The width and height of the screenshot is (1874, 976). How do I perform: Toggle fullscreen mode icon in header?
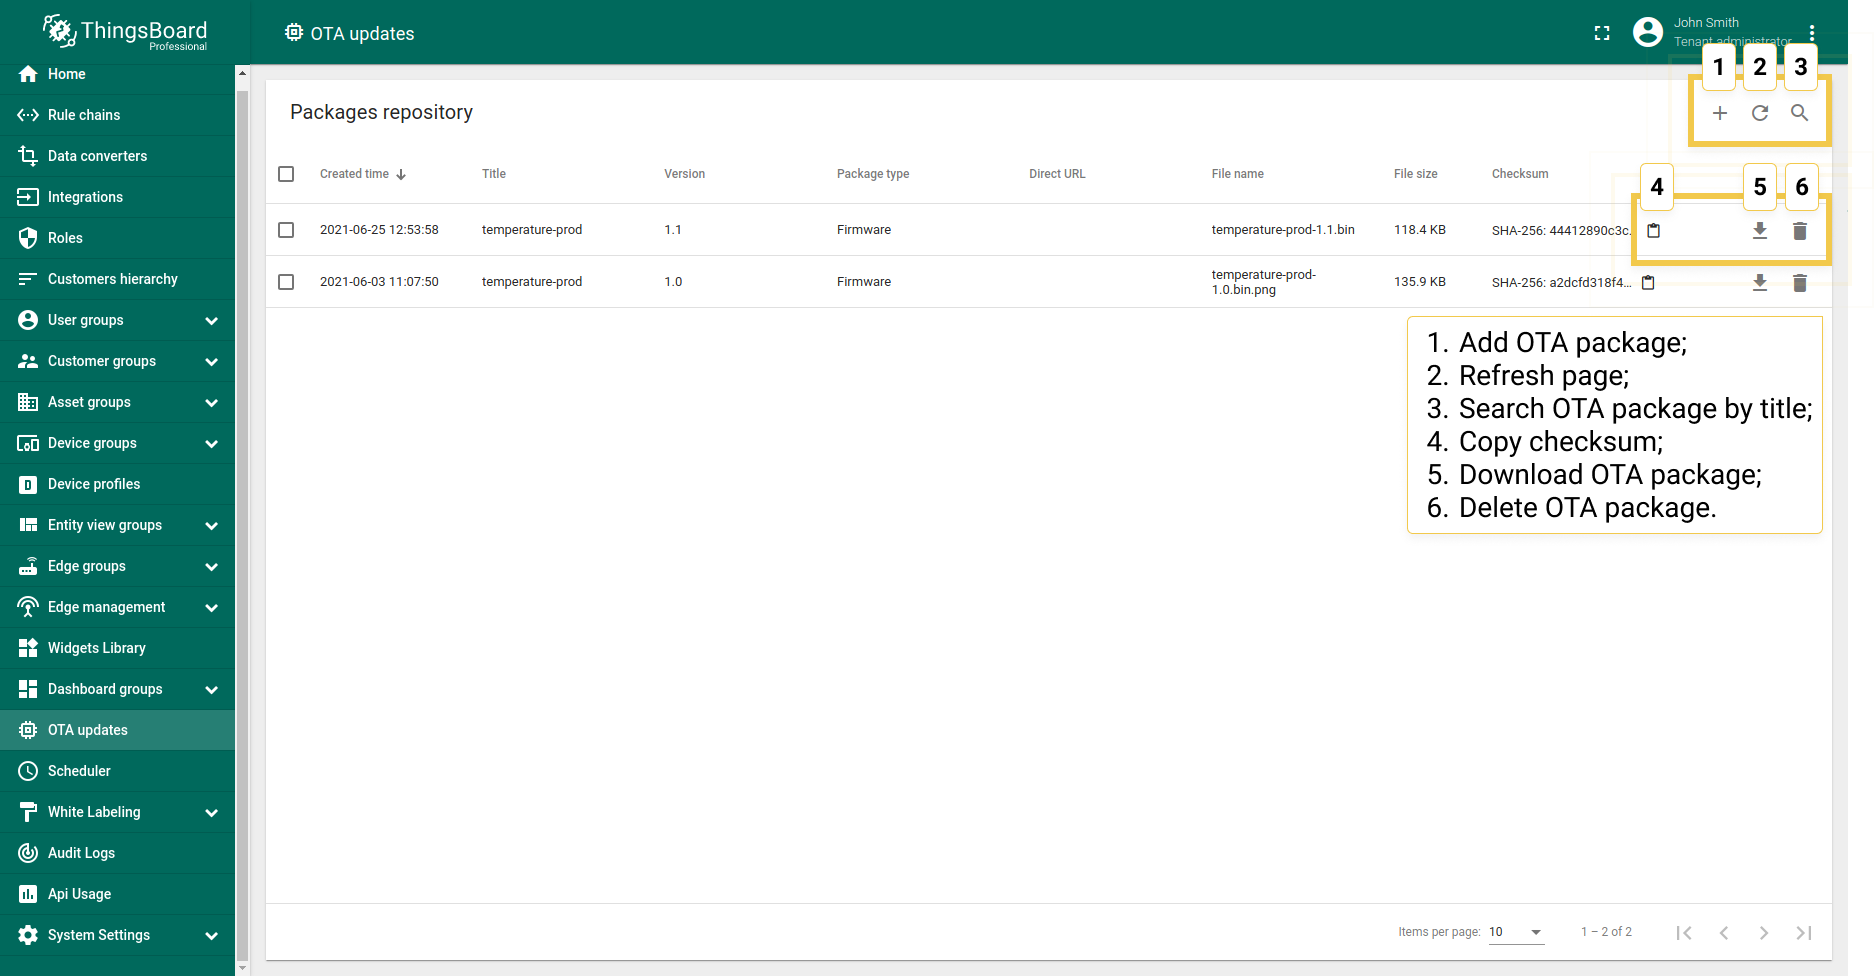tap(1602, 33)
